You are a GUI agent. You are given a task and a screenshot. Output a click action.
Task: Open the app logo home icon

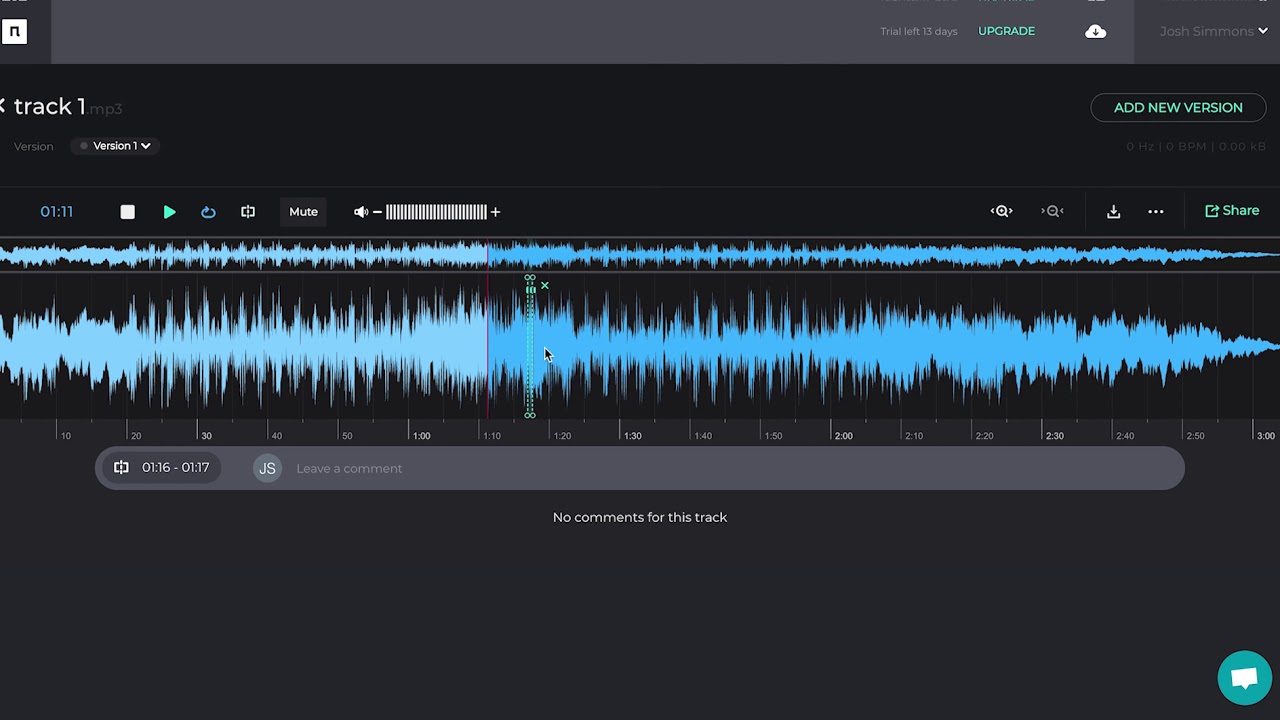coord(14,32)
